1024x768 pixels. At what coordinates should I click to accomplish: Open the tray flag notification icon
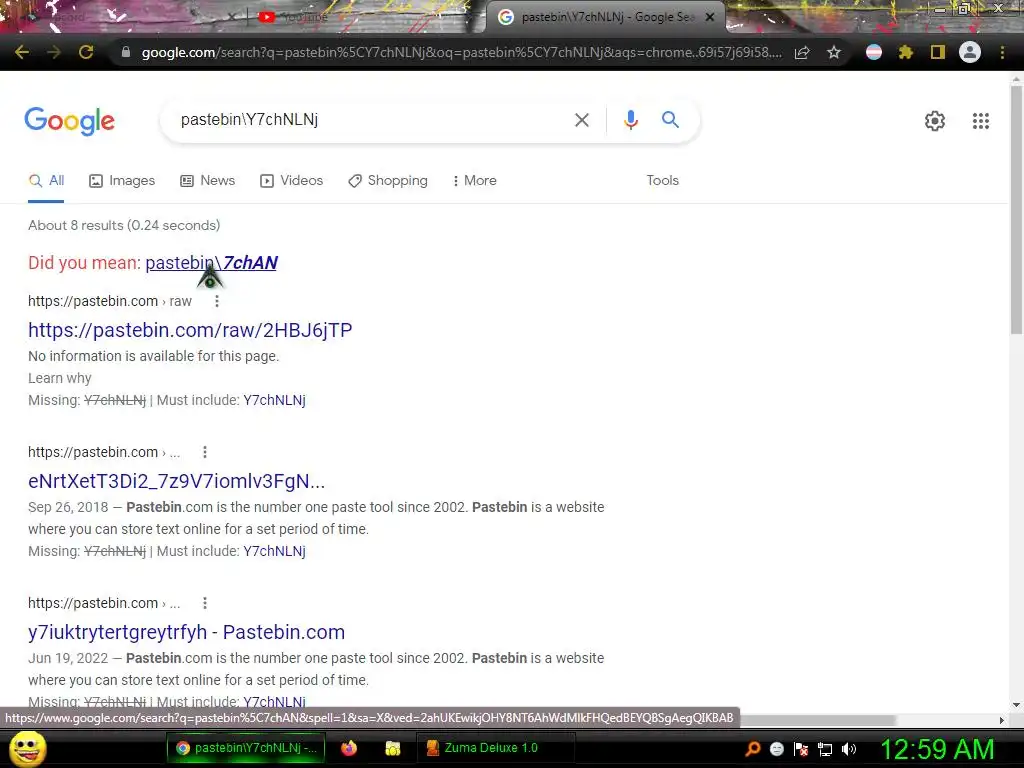[x=801, y=749]
